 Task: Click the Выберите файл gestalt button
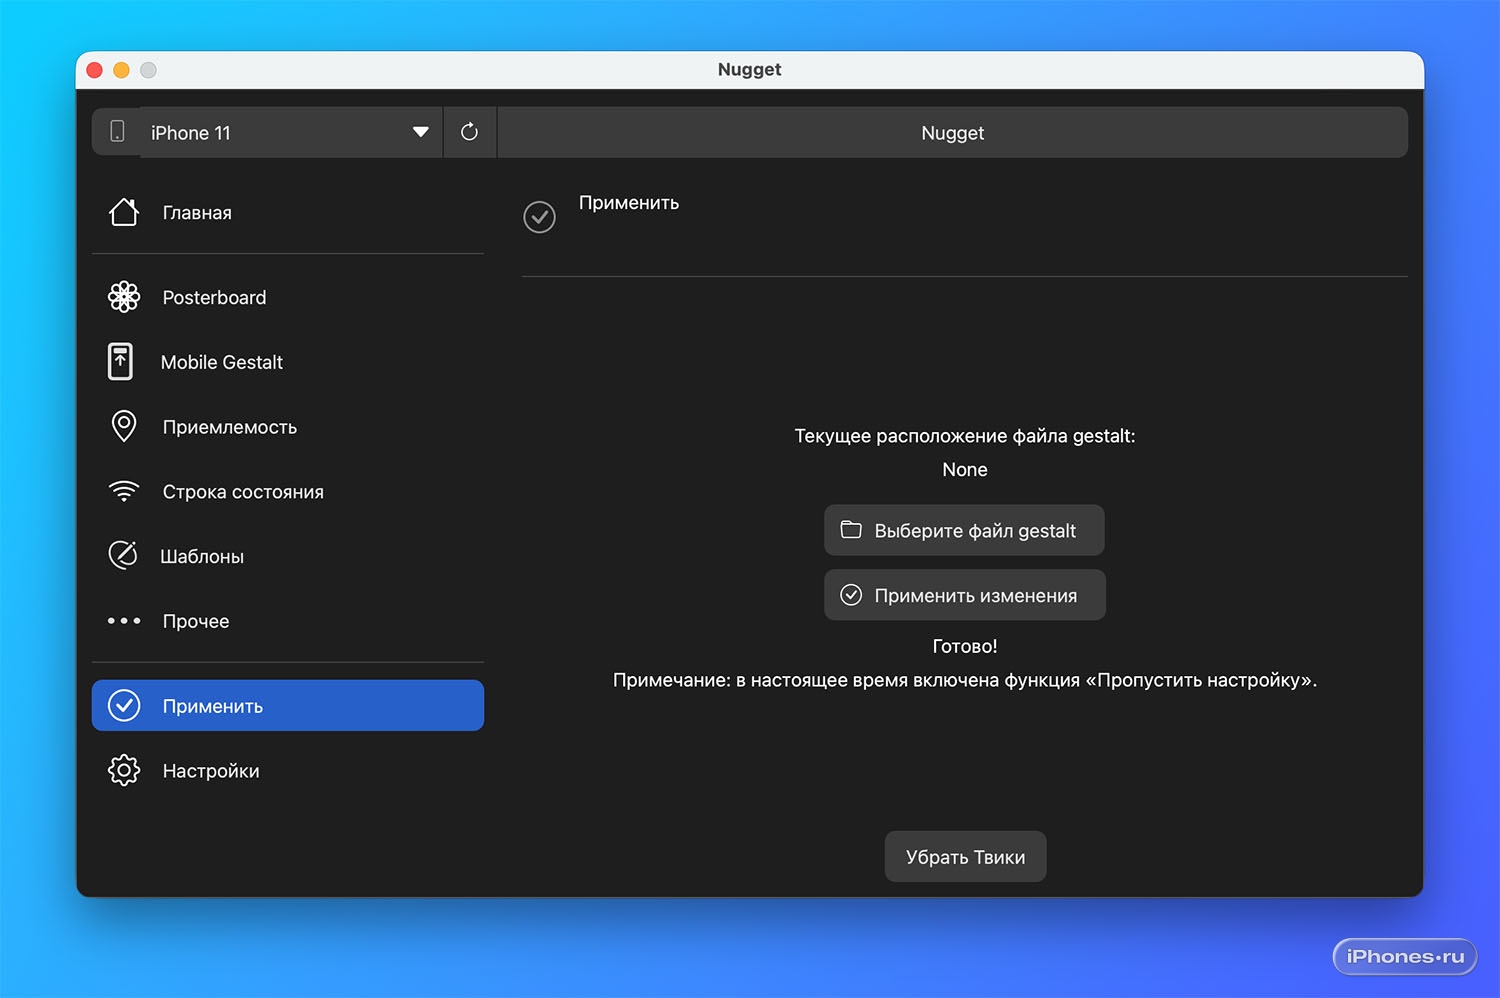click(x=964, y=530)
